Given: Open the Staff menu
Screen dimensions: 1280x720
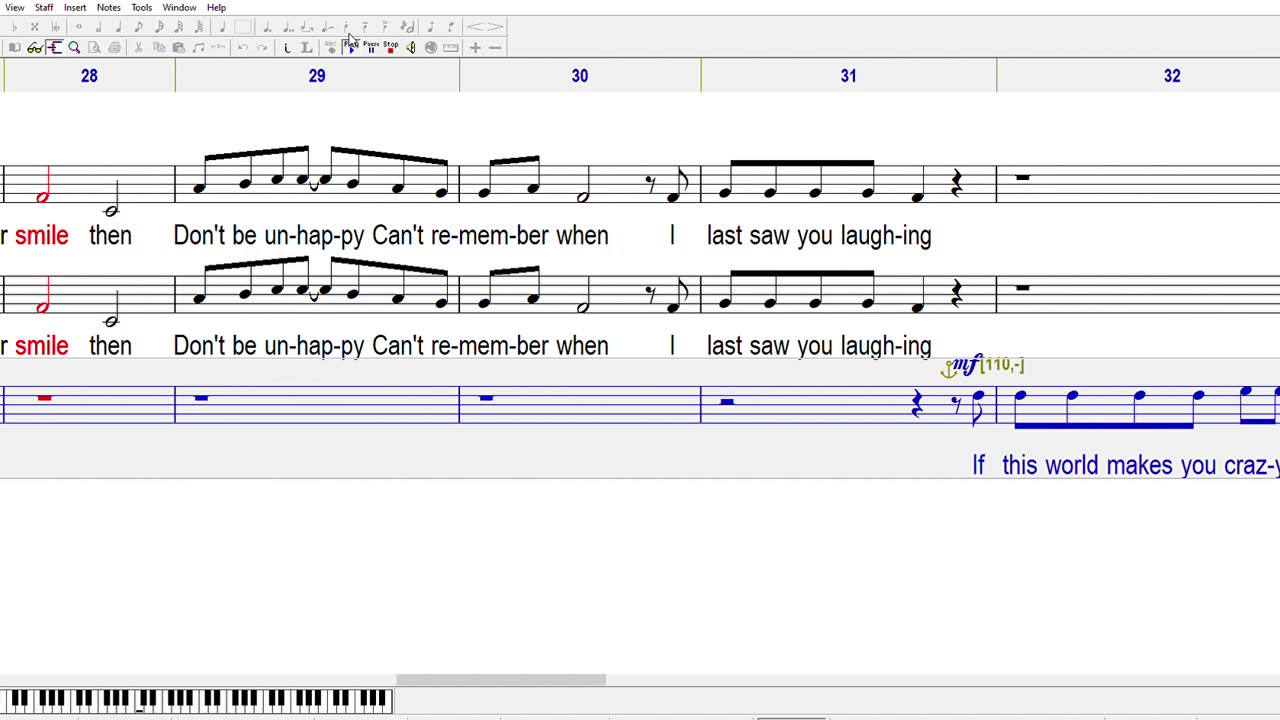Looking at the screenshot, I should [44, 7].
